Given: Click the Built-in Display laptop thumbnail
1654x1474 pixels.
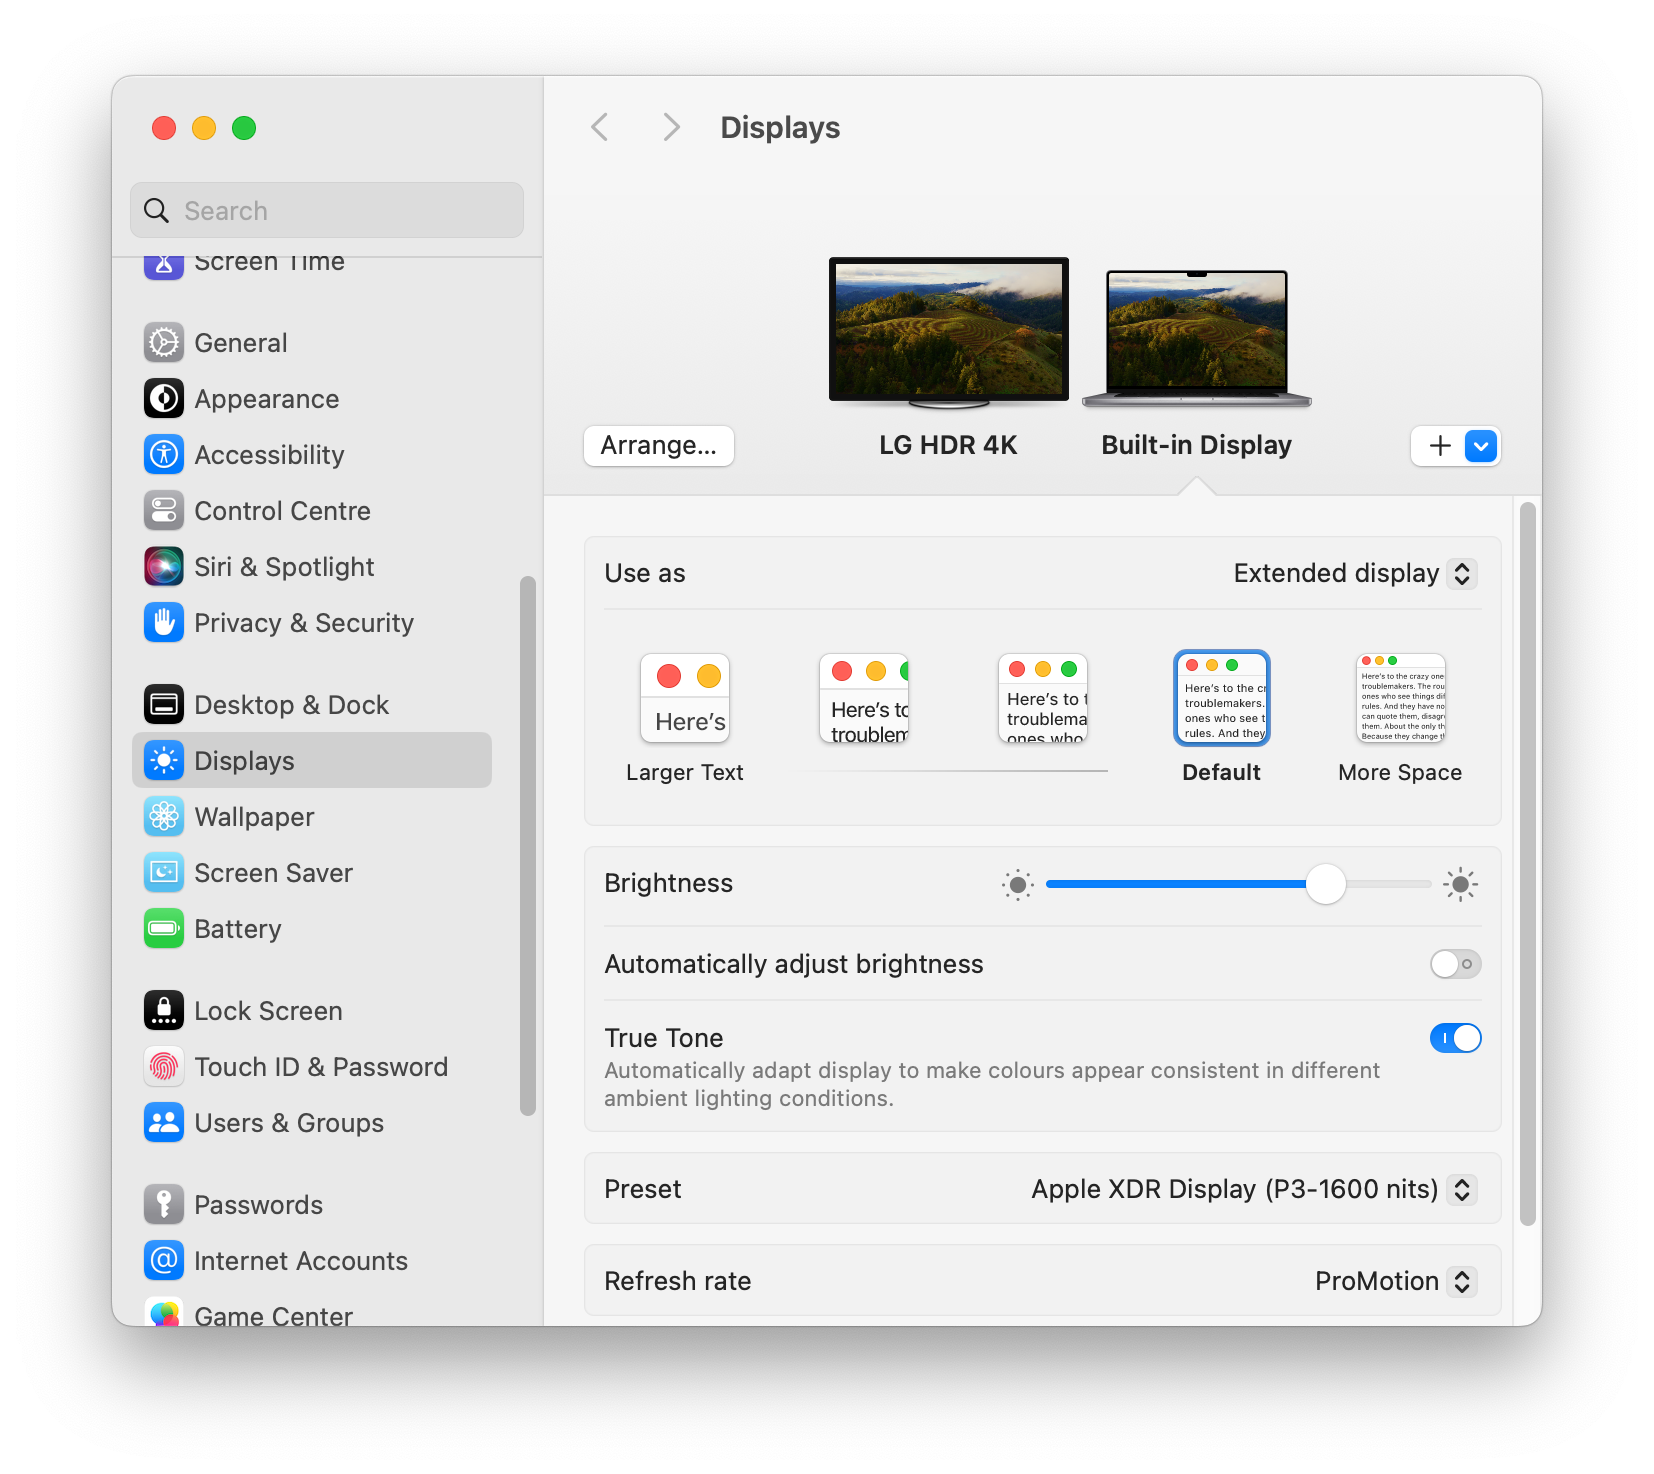Looking at the screenshot, I should pyautogui.click(x=1197, y=338).
